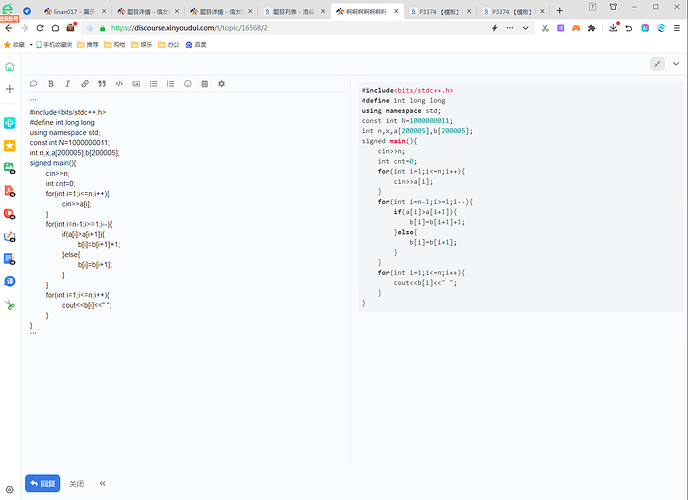Open the red PDF tool sidebar icon

pos(10,191)
